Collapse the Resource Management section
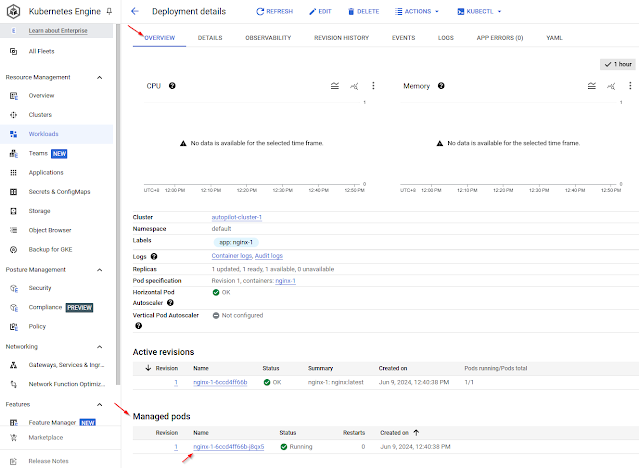Screen dimensions: 639x468 99,77
